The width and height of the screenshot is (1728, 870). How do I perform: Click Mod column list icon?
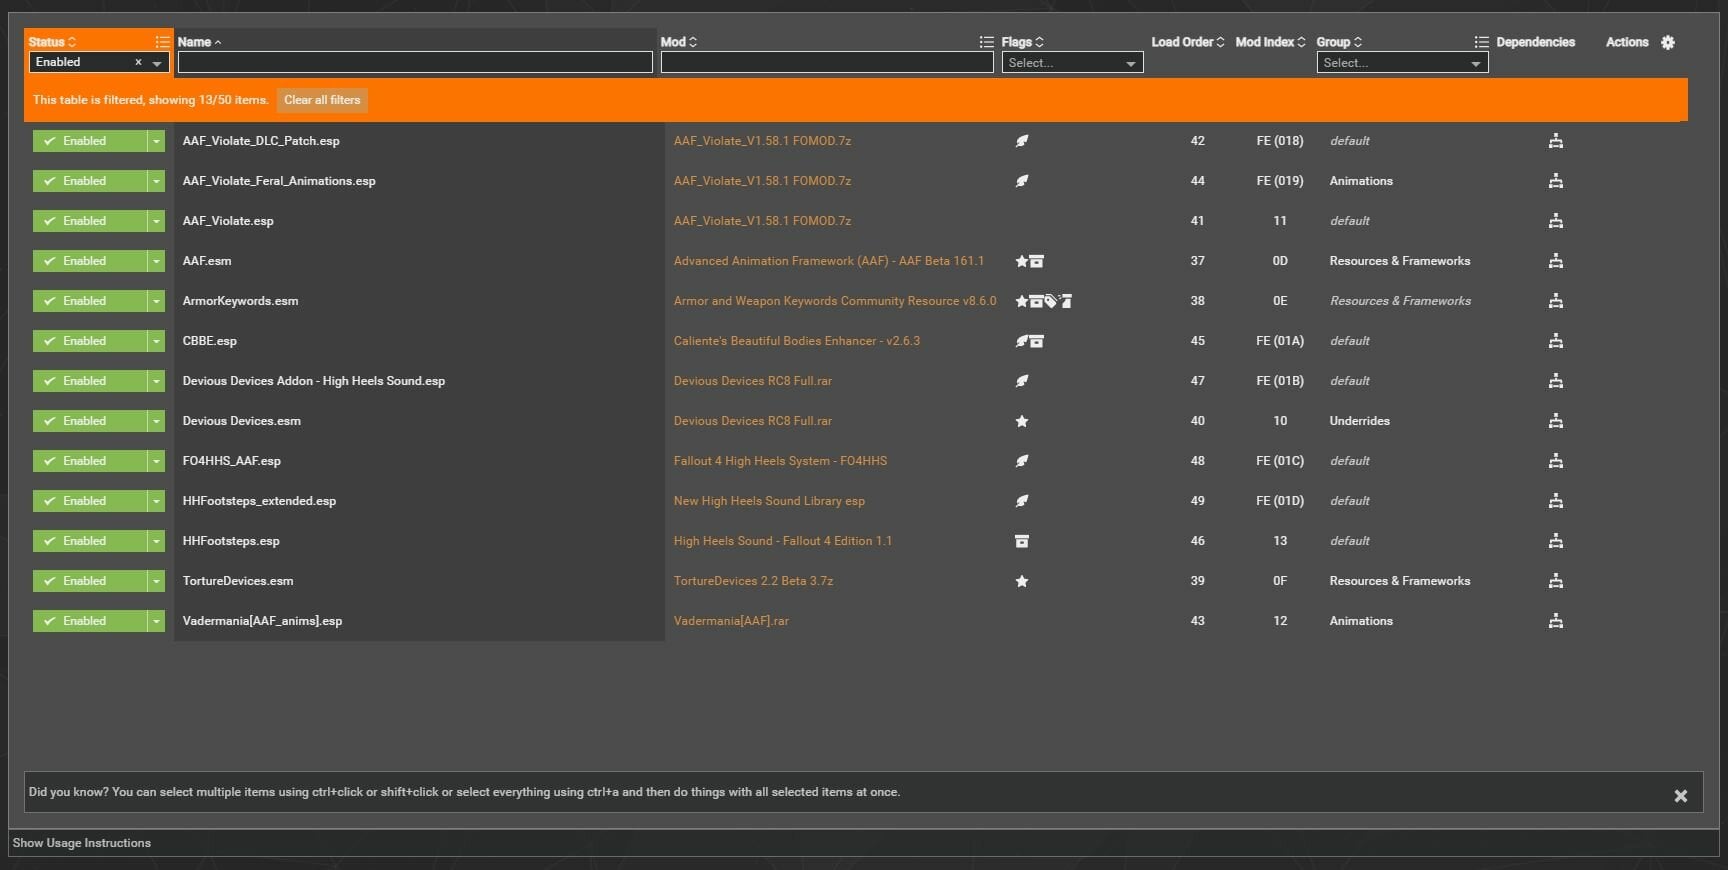(x=986, y=42)
